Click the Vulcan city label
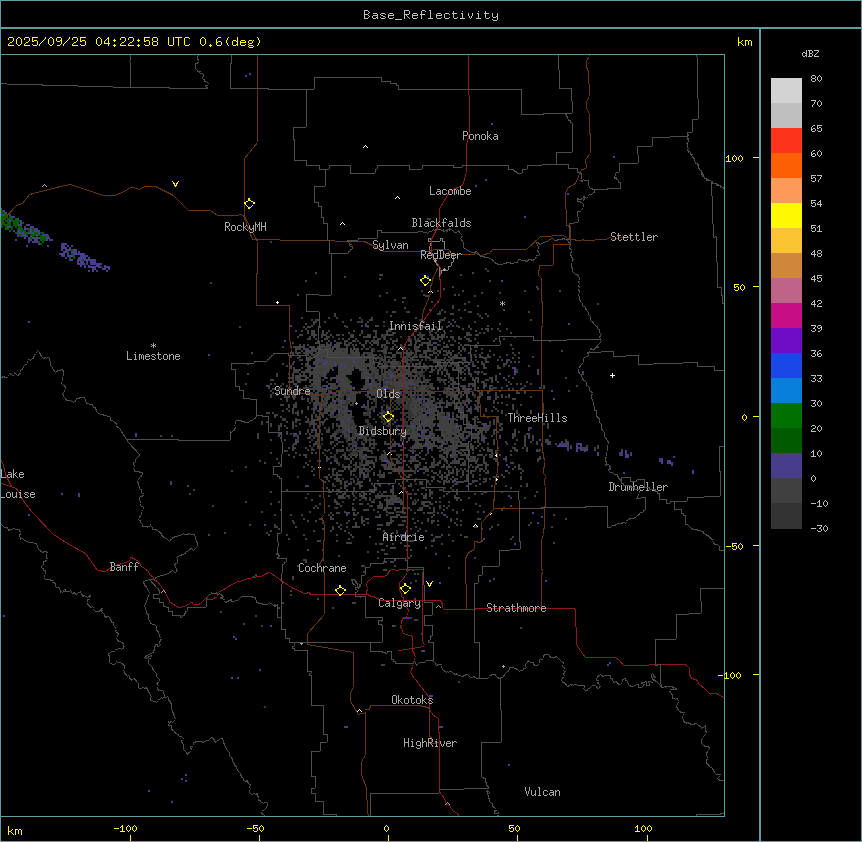862x842 pixels. (x=542, y=792)
